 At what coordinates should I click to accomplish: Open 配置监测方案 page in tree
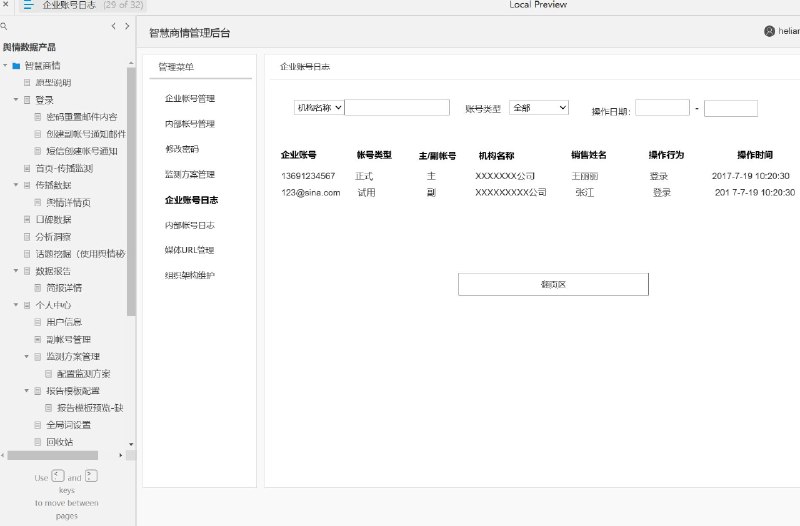[x=83, y=373]
